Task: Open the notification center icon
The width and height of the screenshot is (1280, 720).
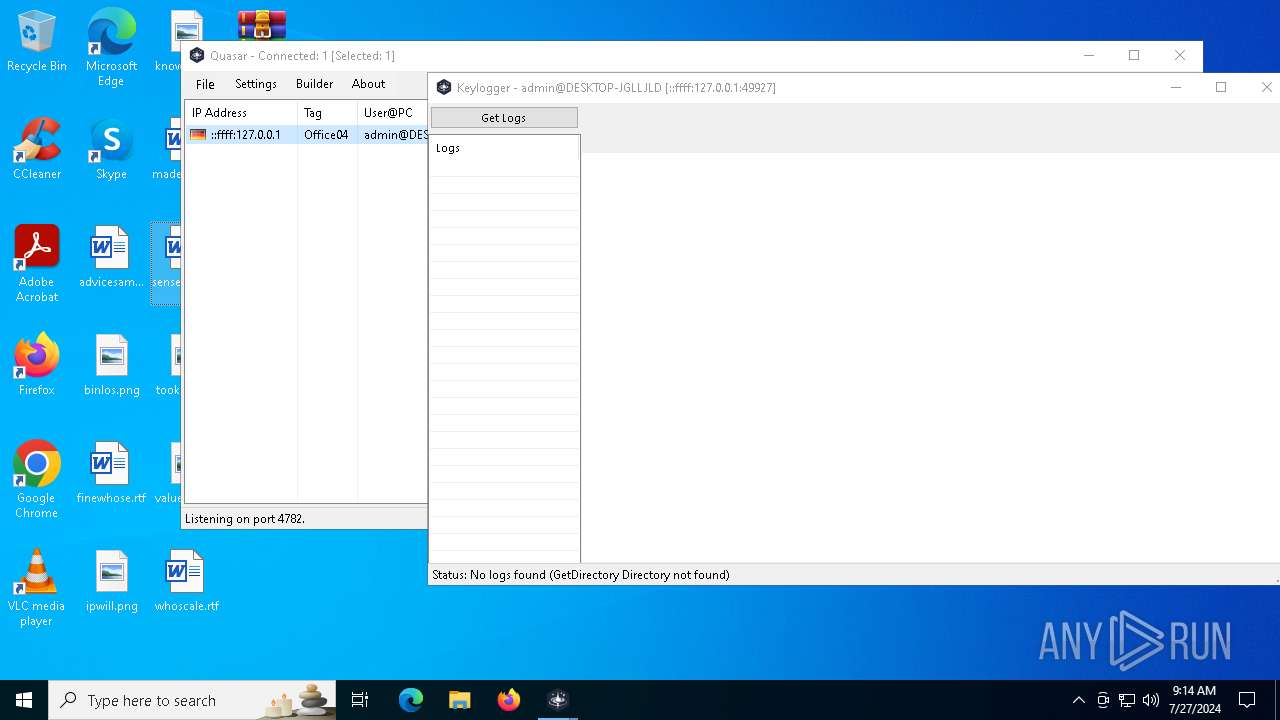Action: [x=1247, y=700]
